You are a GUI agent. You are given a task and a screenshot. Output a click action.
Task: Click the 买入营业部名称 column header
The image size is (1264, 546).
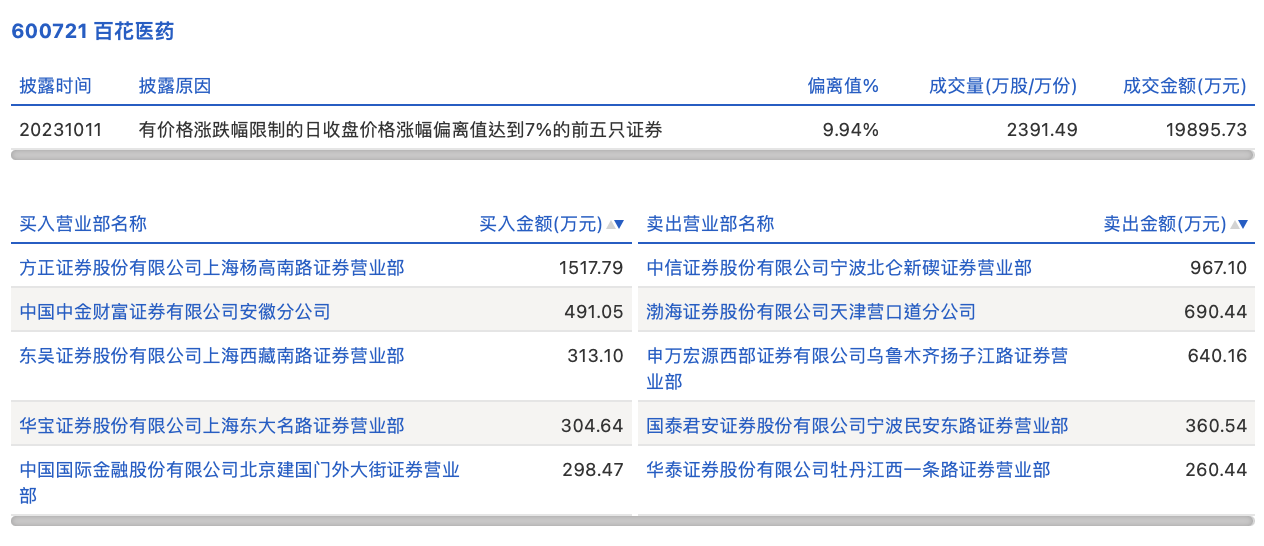click(83, 224)
